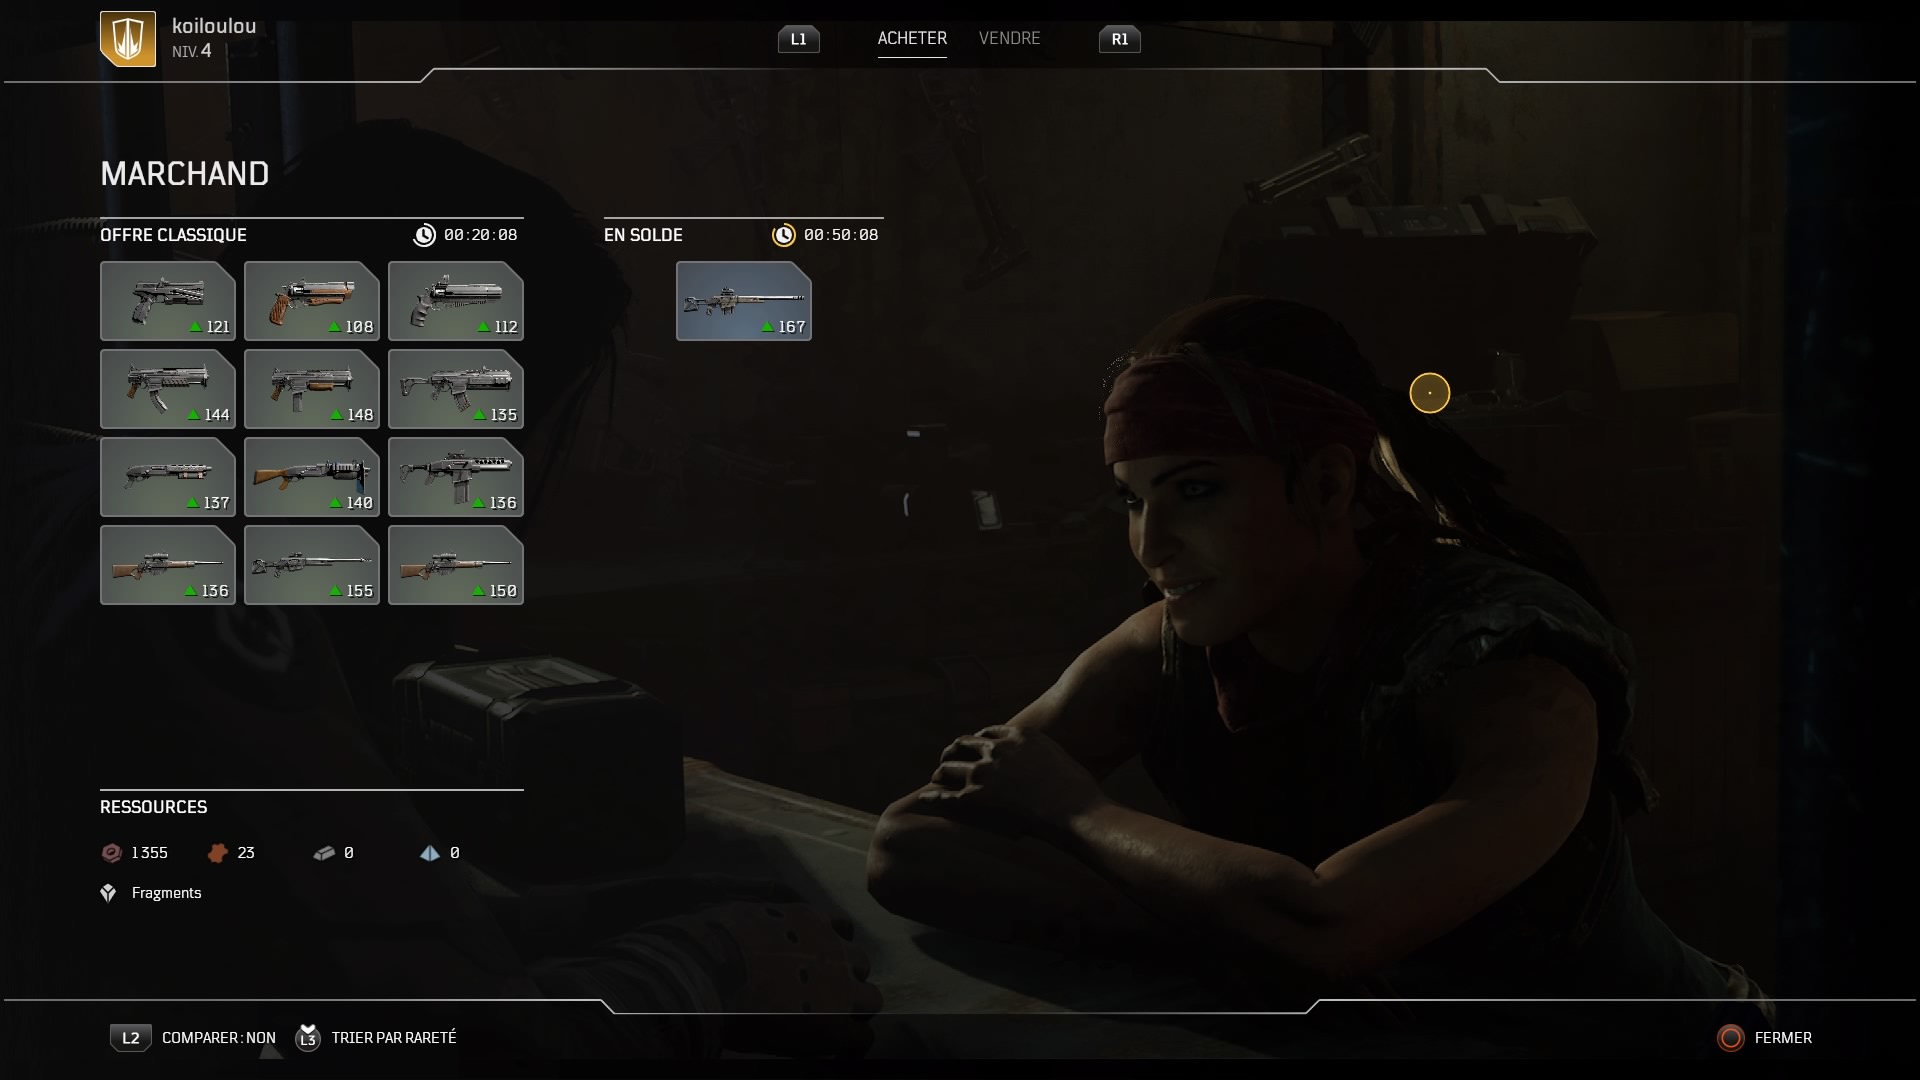Viewport: 1920px width, 1080px height.
Task: Click the classic offer timer 00:20:08
Action: click(481, 235)
